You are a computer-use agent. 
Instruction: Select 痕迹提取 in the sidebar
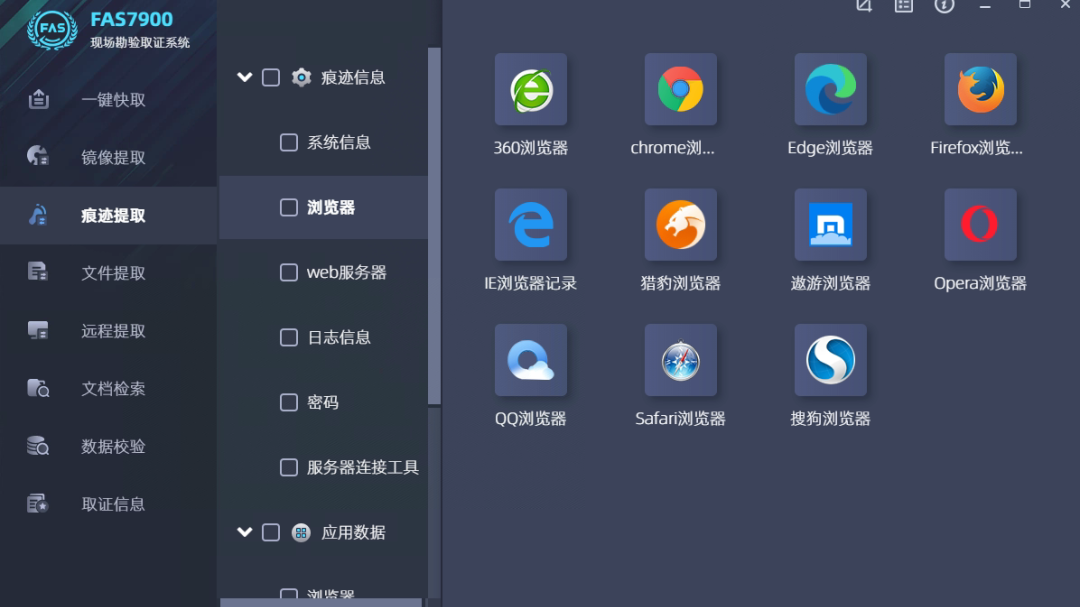109,215
